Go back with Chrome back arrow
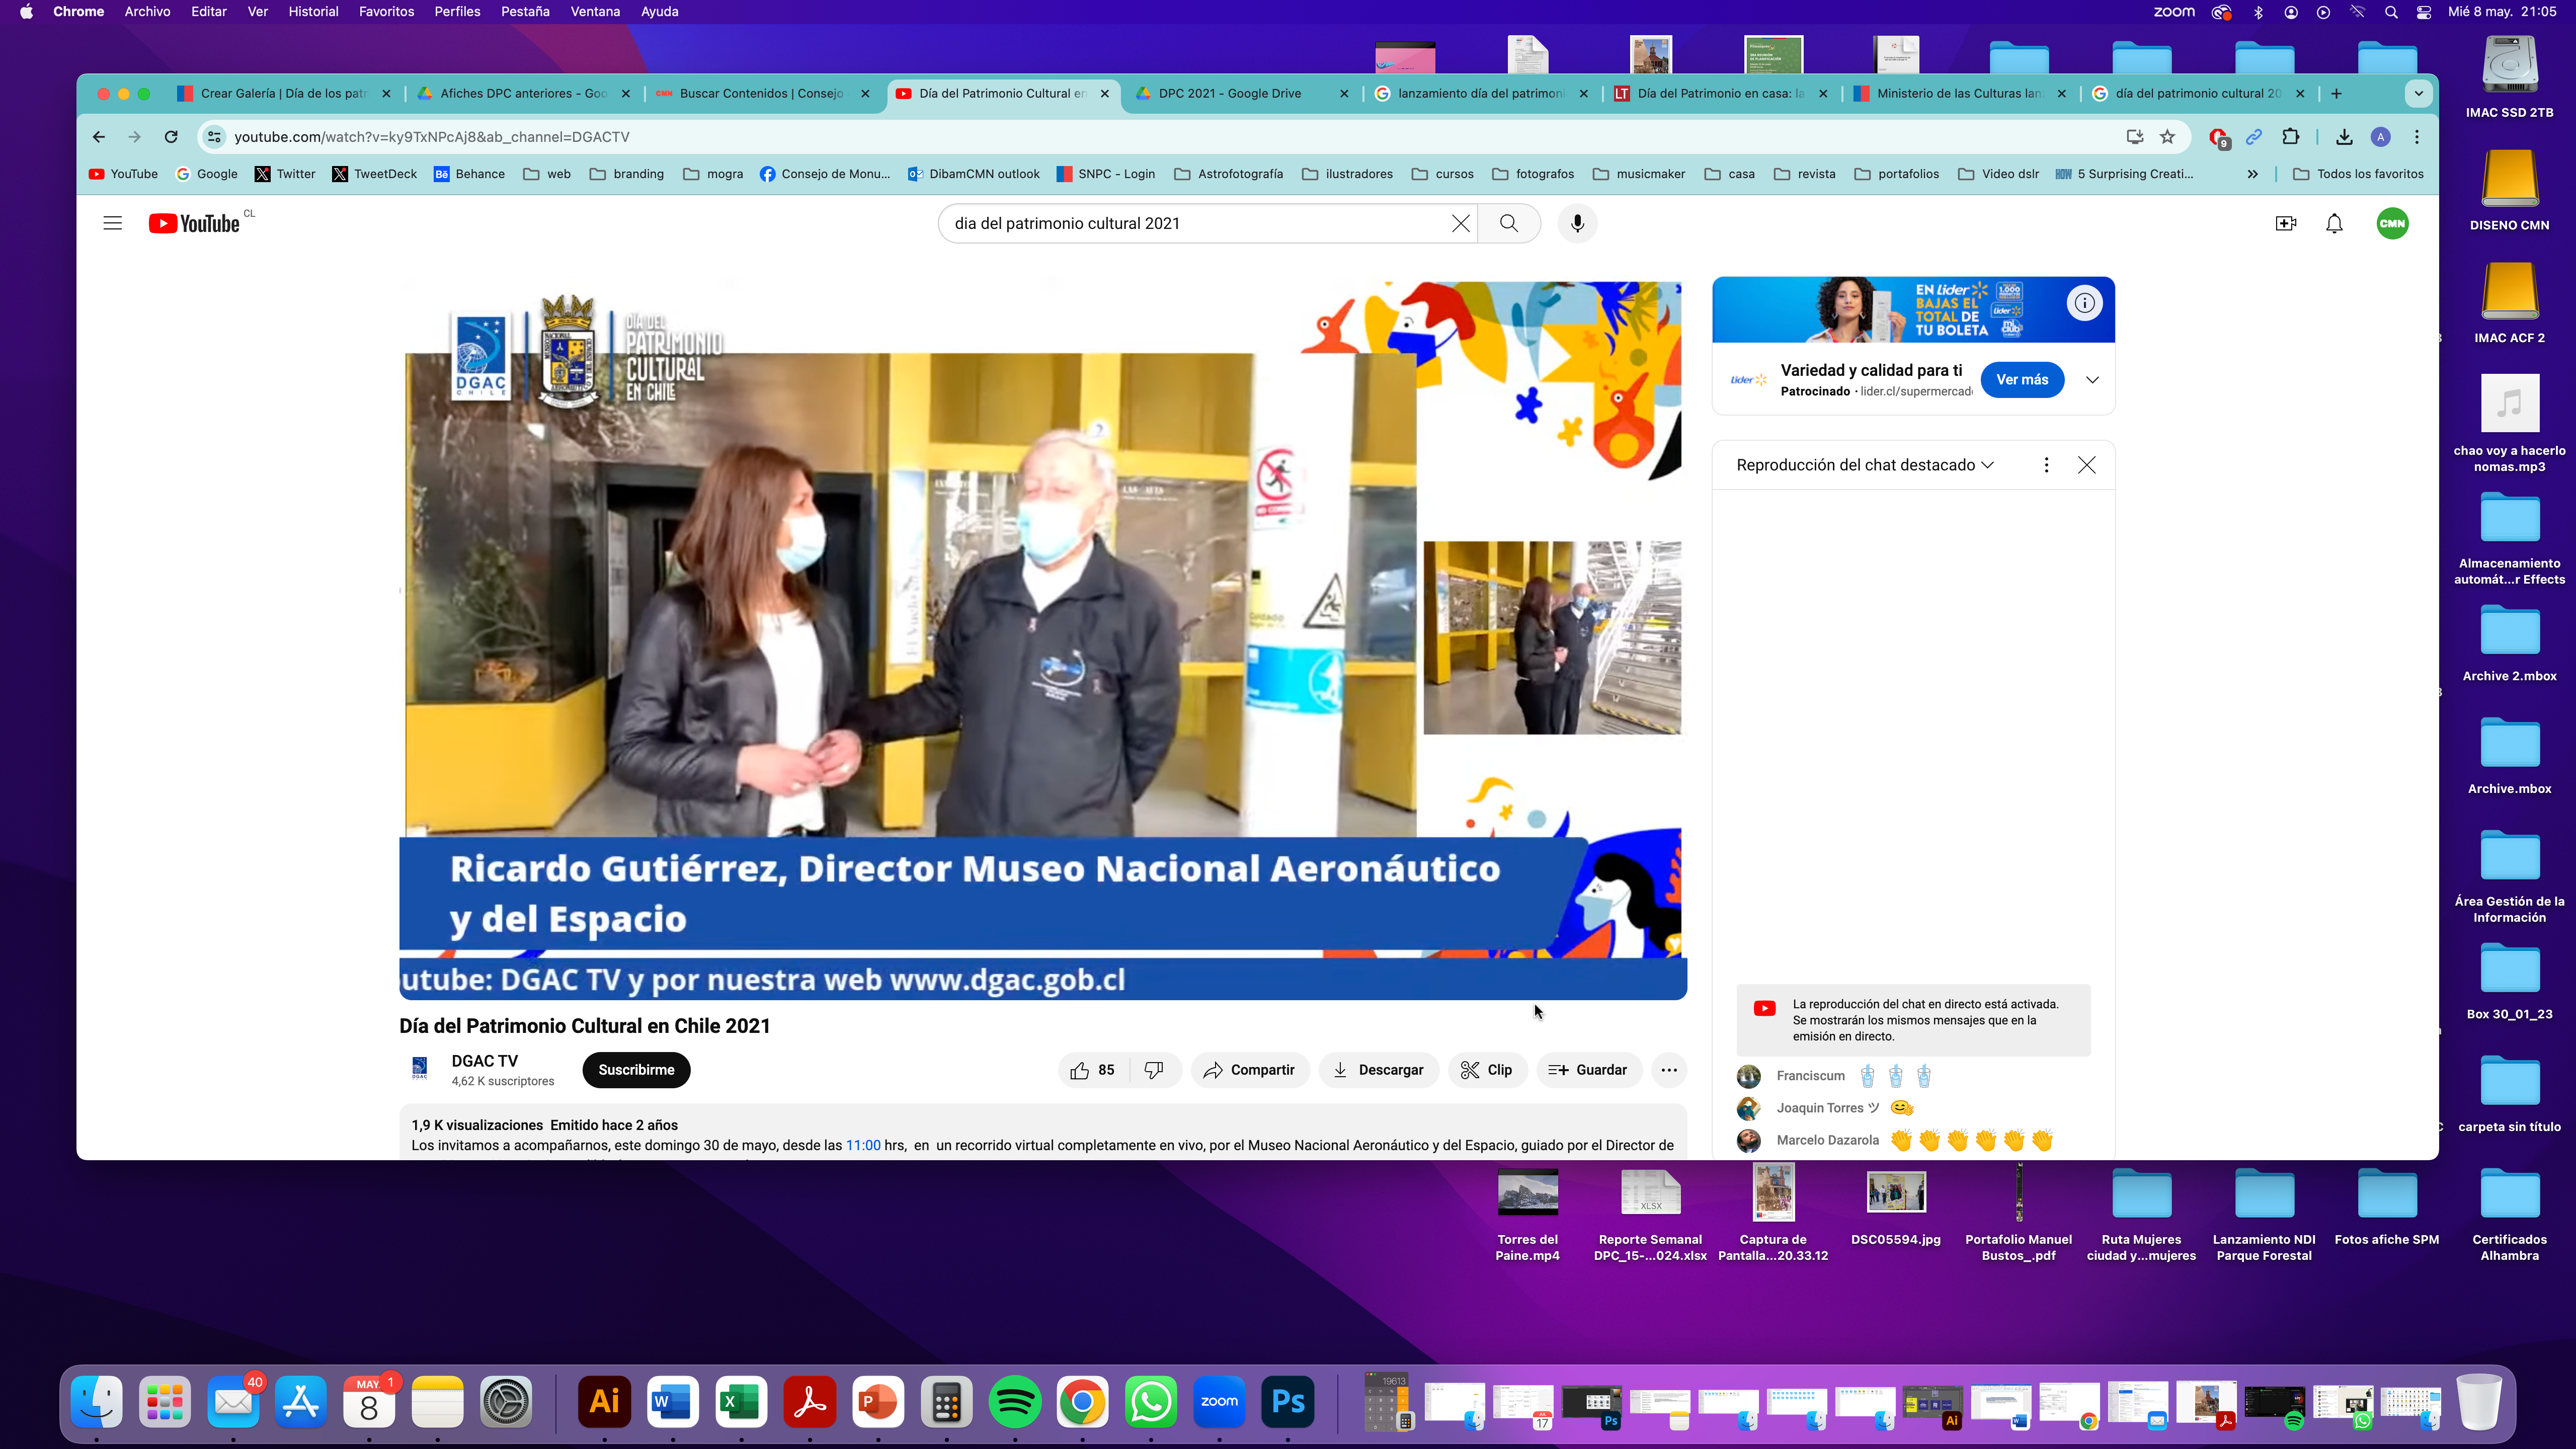Screen dimensions: 2576x1449 pyautogui.click(x=98, y=137)
